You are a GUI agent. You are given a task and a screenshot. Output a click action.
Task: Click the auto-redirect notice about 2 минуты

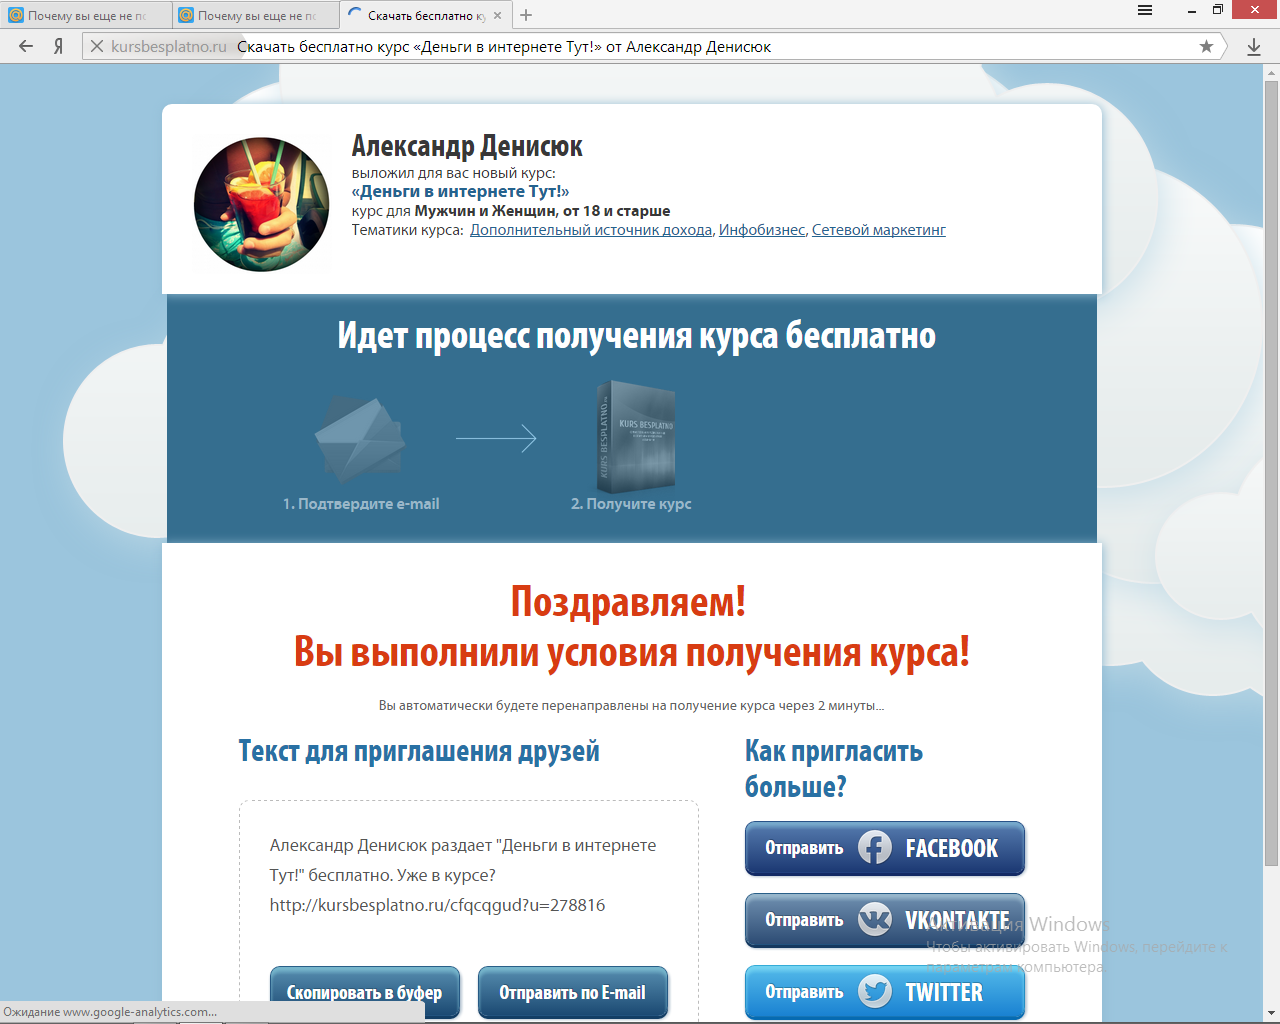tap(631, 705)
